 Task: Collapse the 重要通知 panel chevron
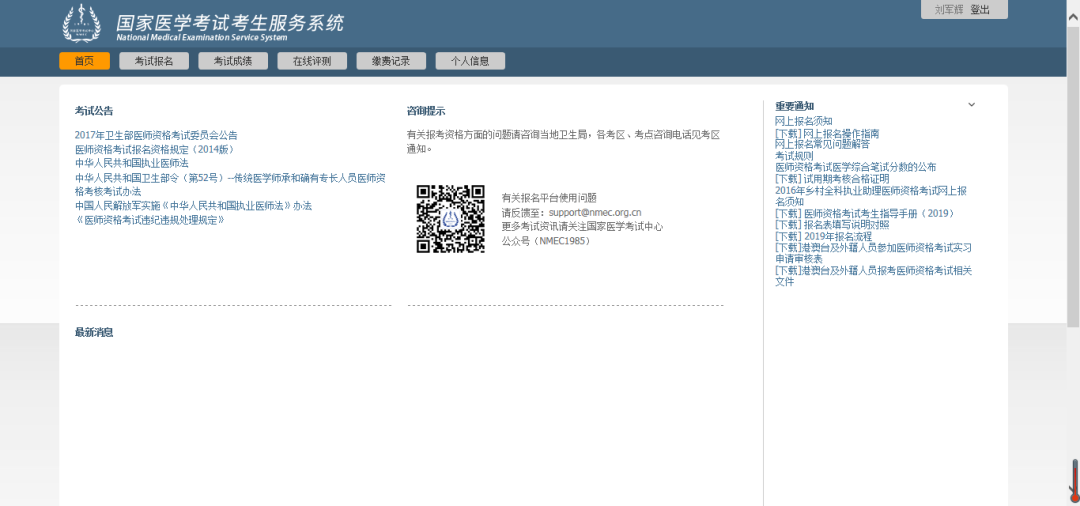(971, 105)
